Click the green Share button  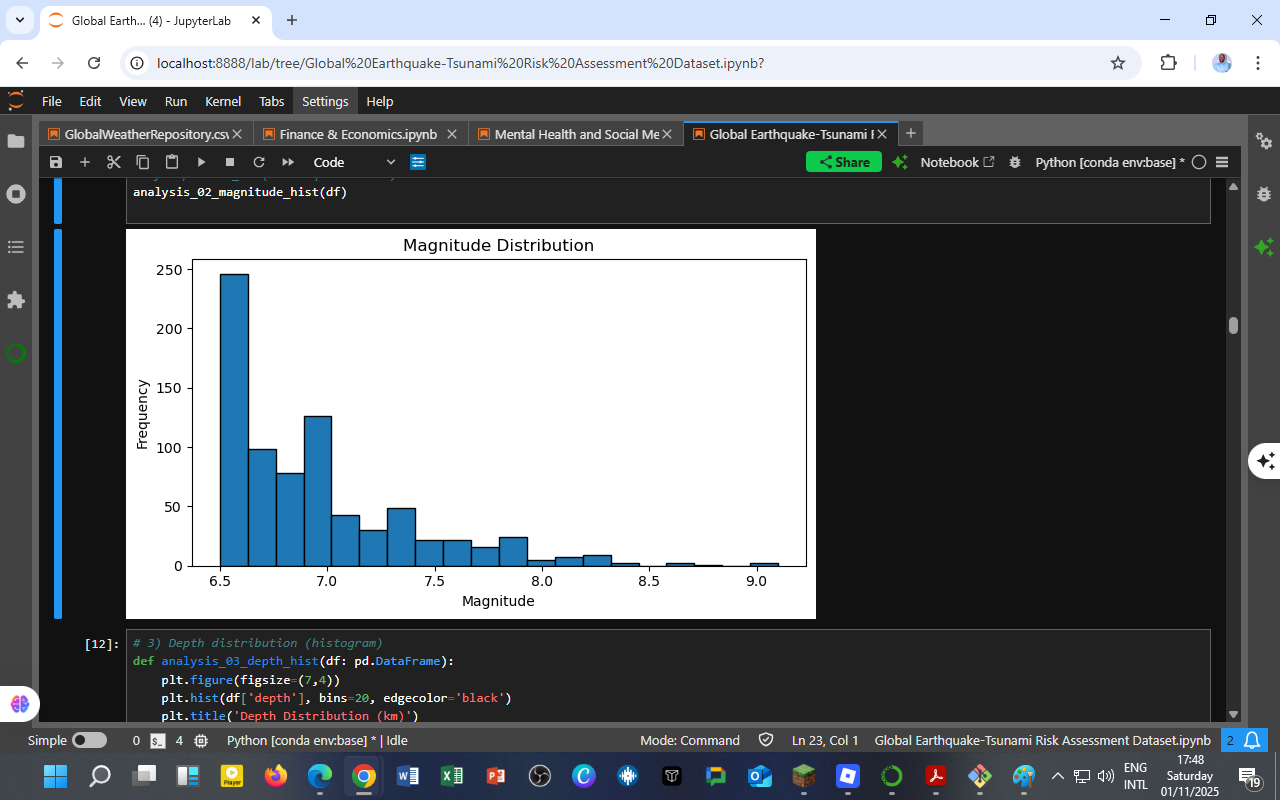[843, 161]
